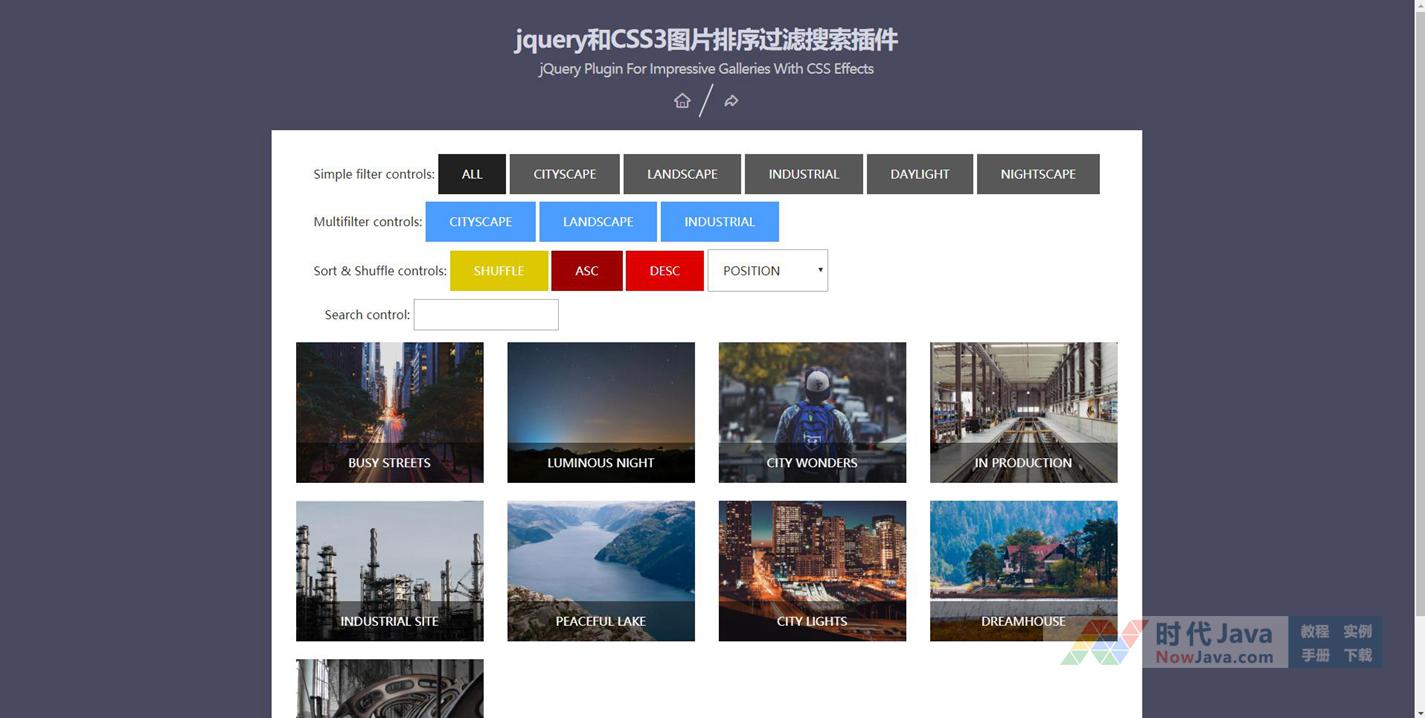Open the Position sort dropdown
Viewport: 1425px width, 718px height.
[767, 271]
